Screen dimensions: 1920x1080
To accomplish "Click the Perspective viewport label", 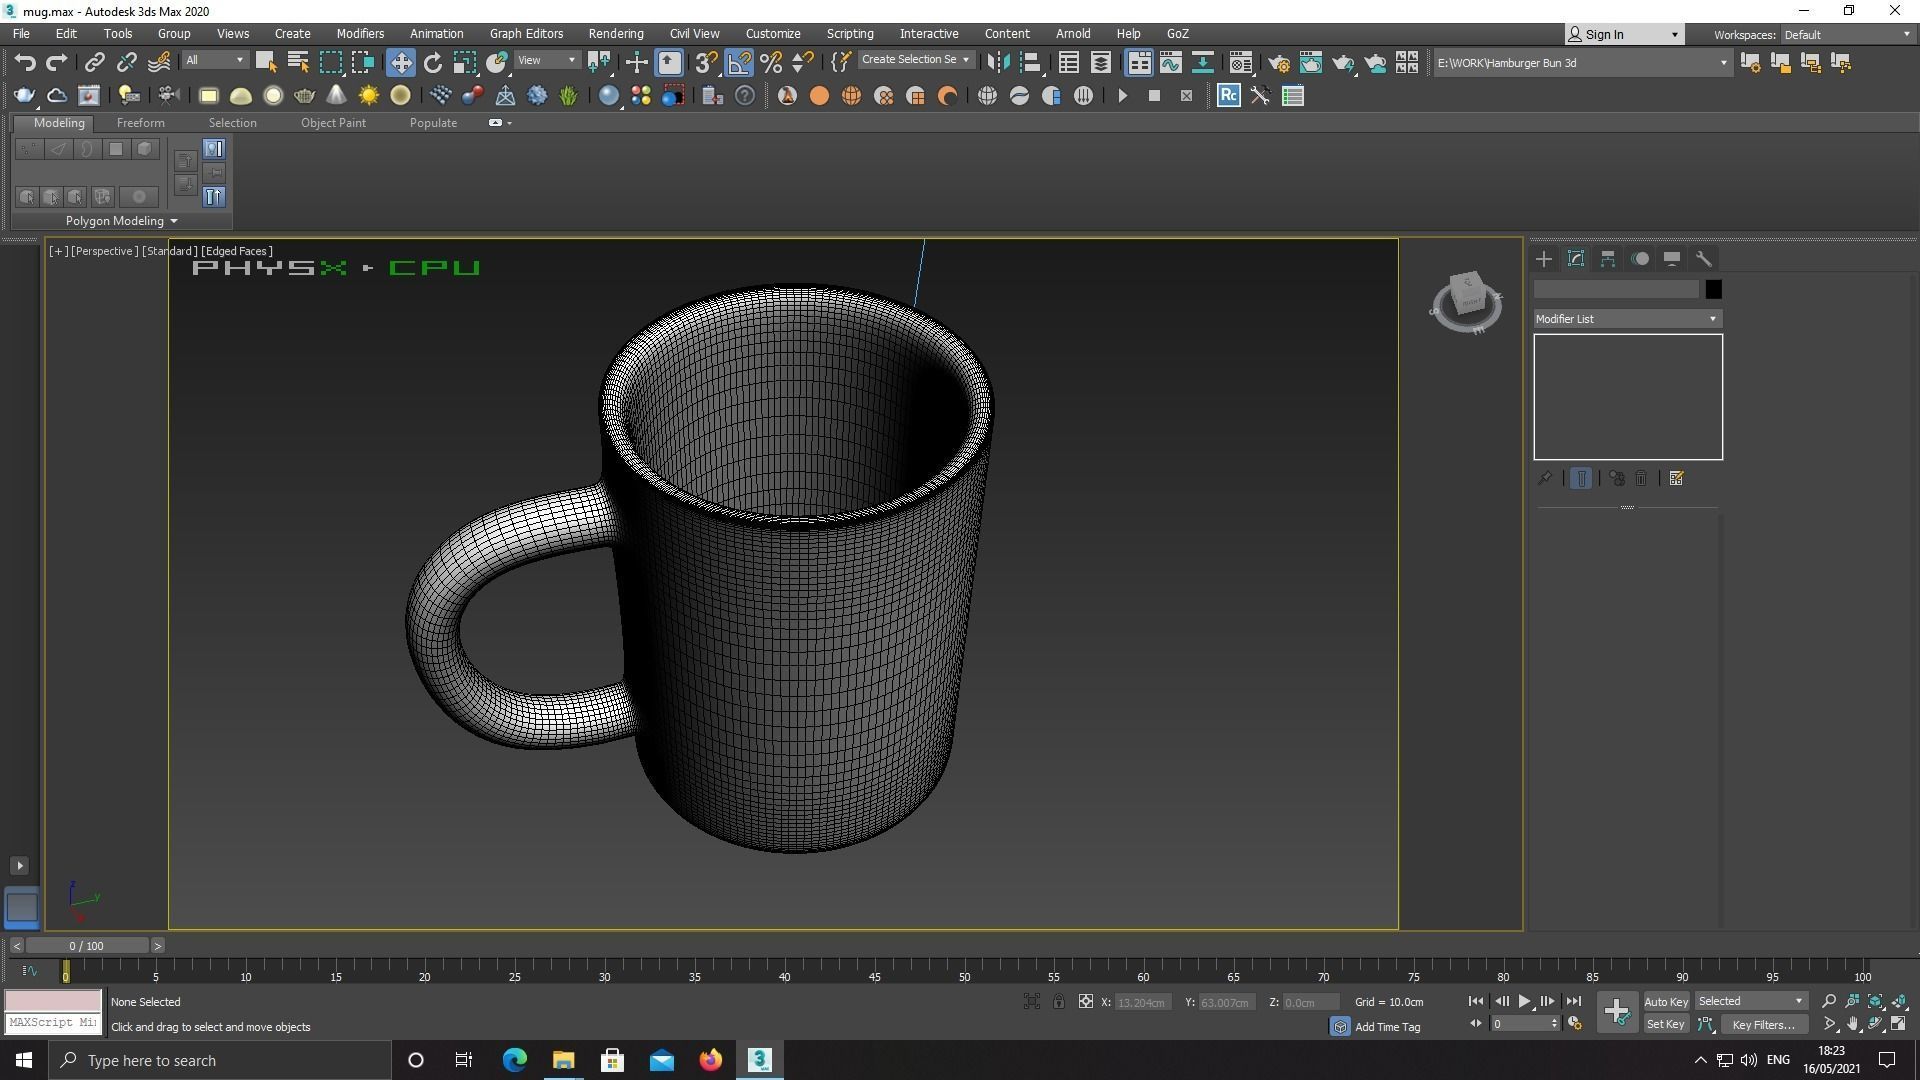I will (x=104, y=251).
